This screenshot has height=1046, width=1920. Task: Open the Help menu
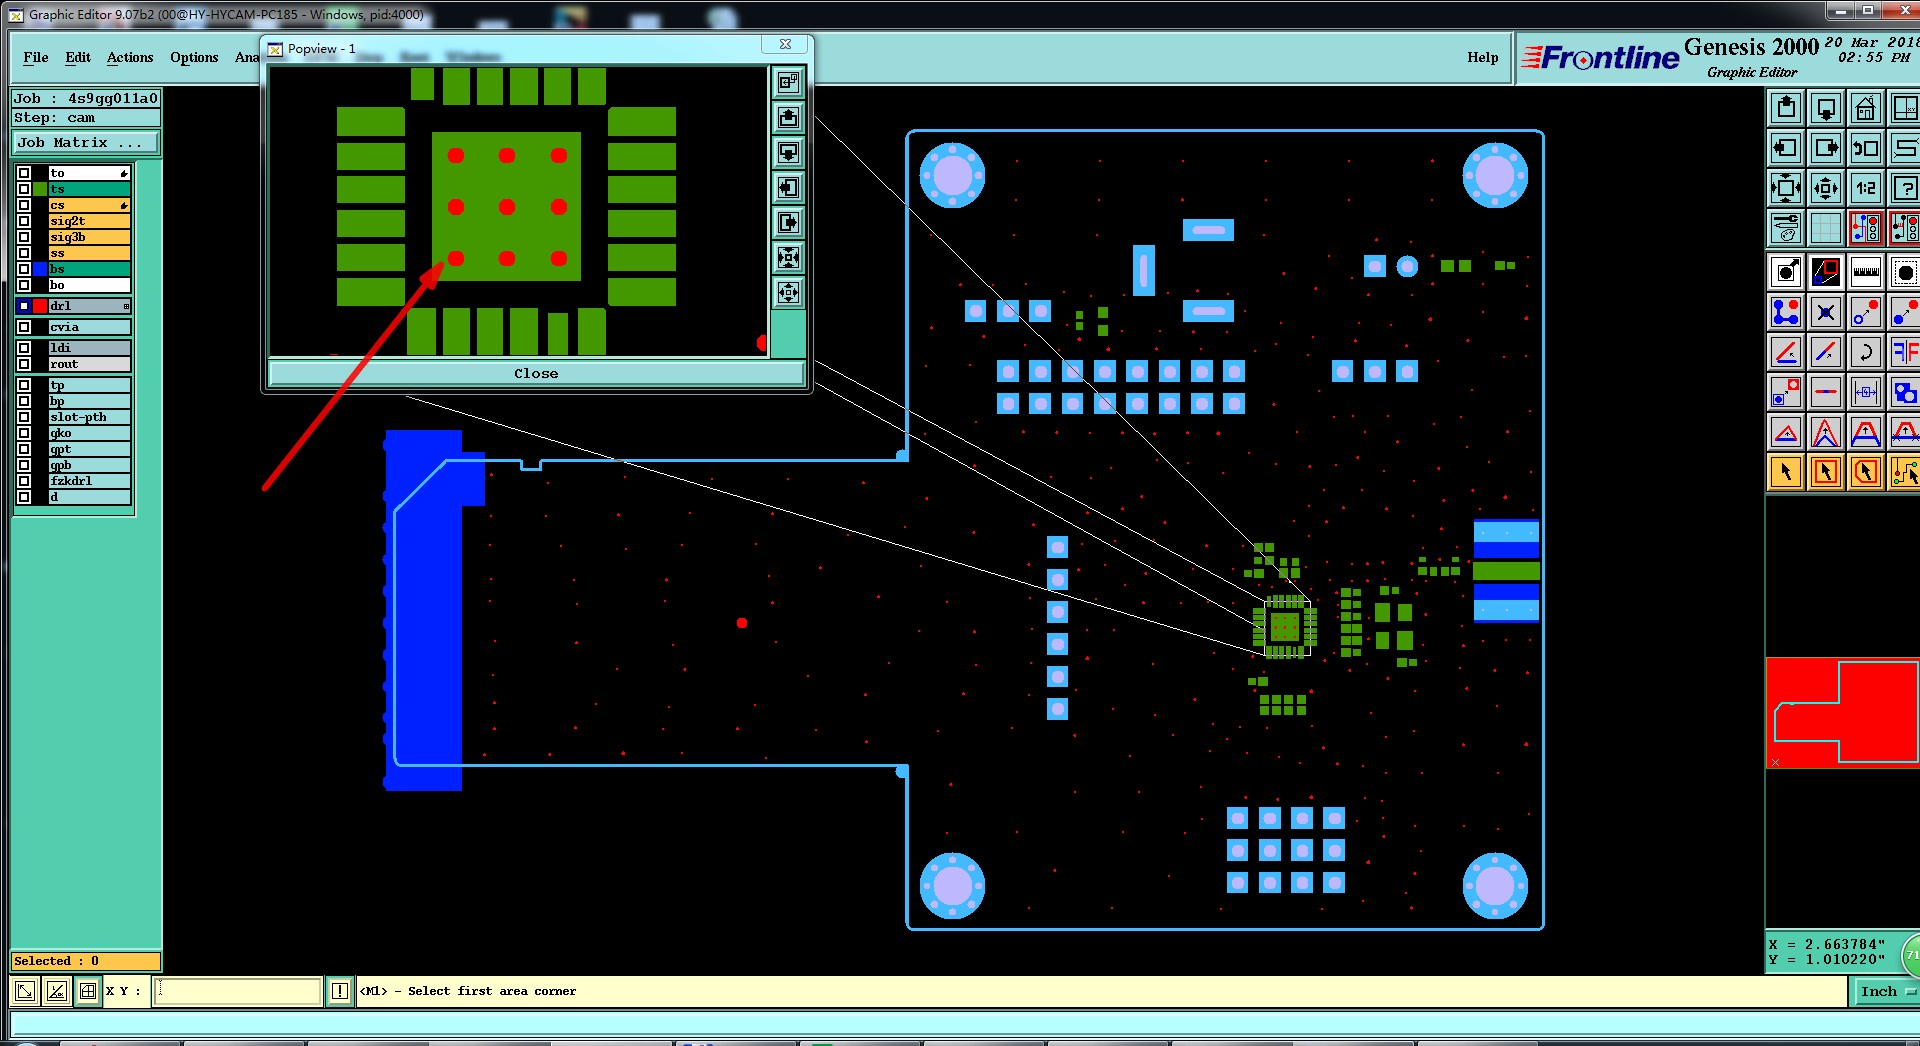(x=1483, y=57)
